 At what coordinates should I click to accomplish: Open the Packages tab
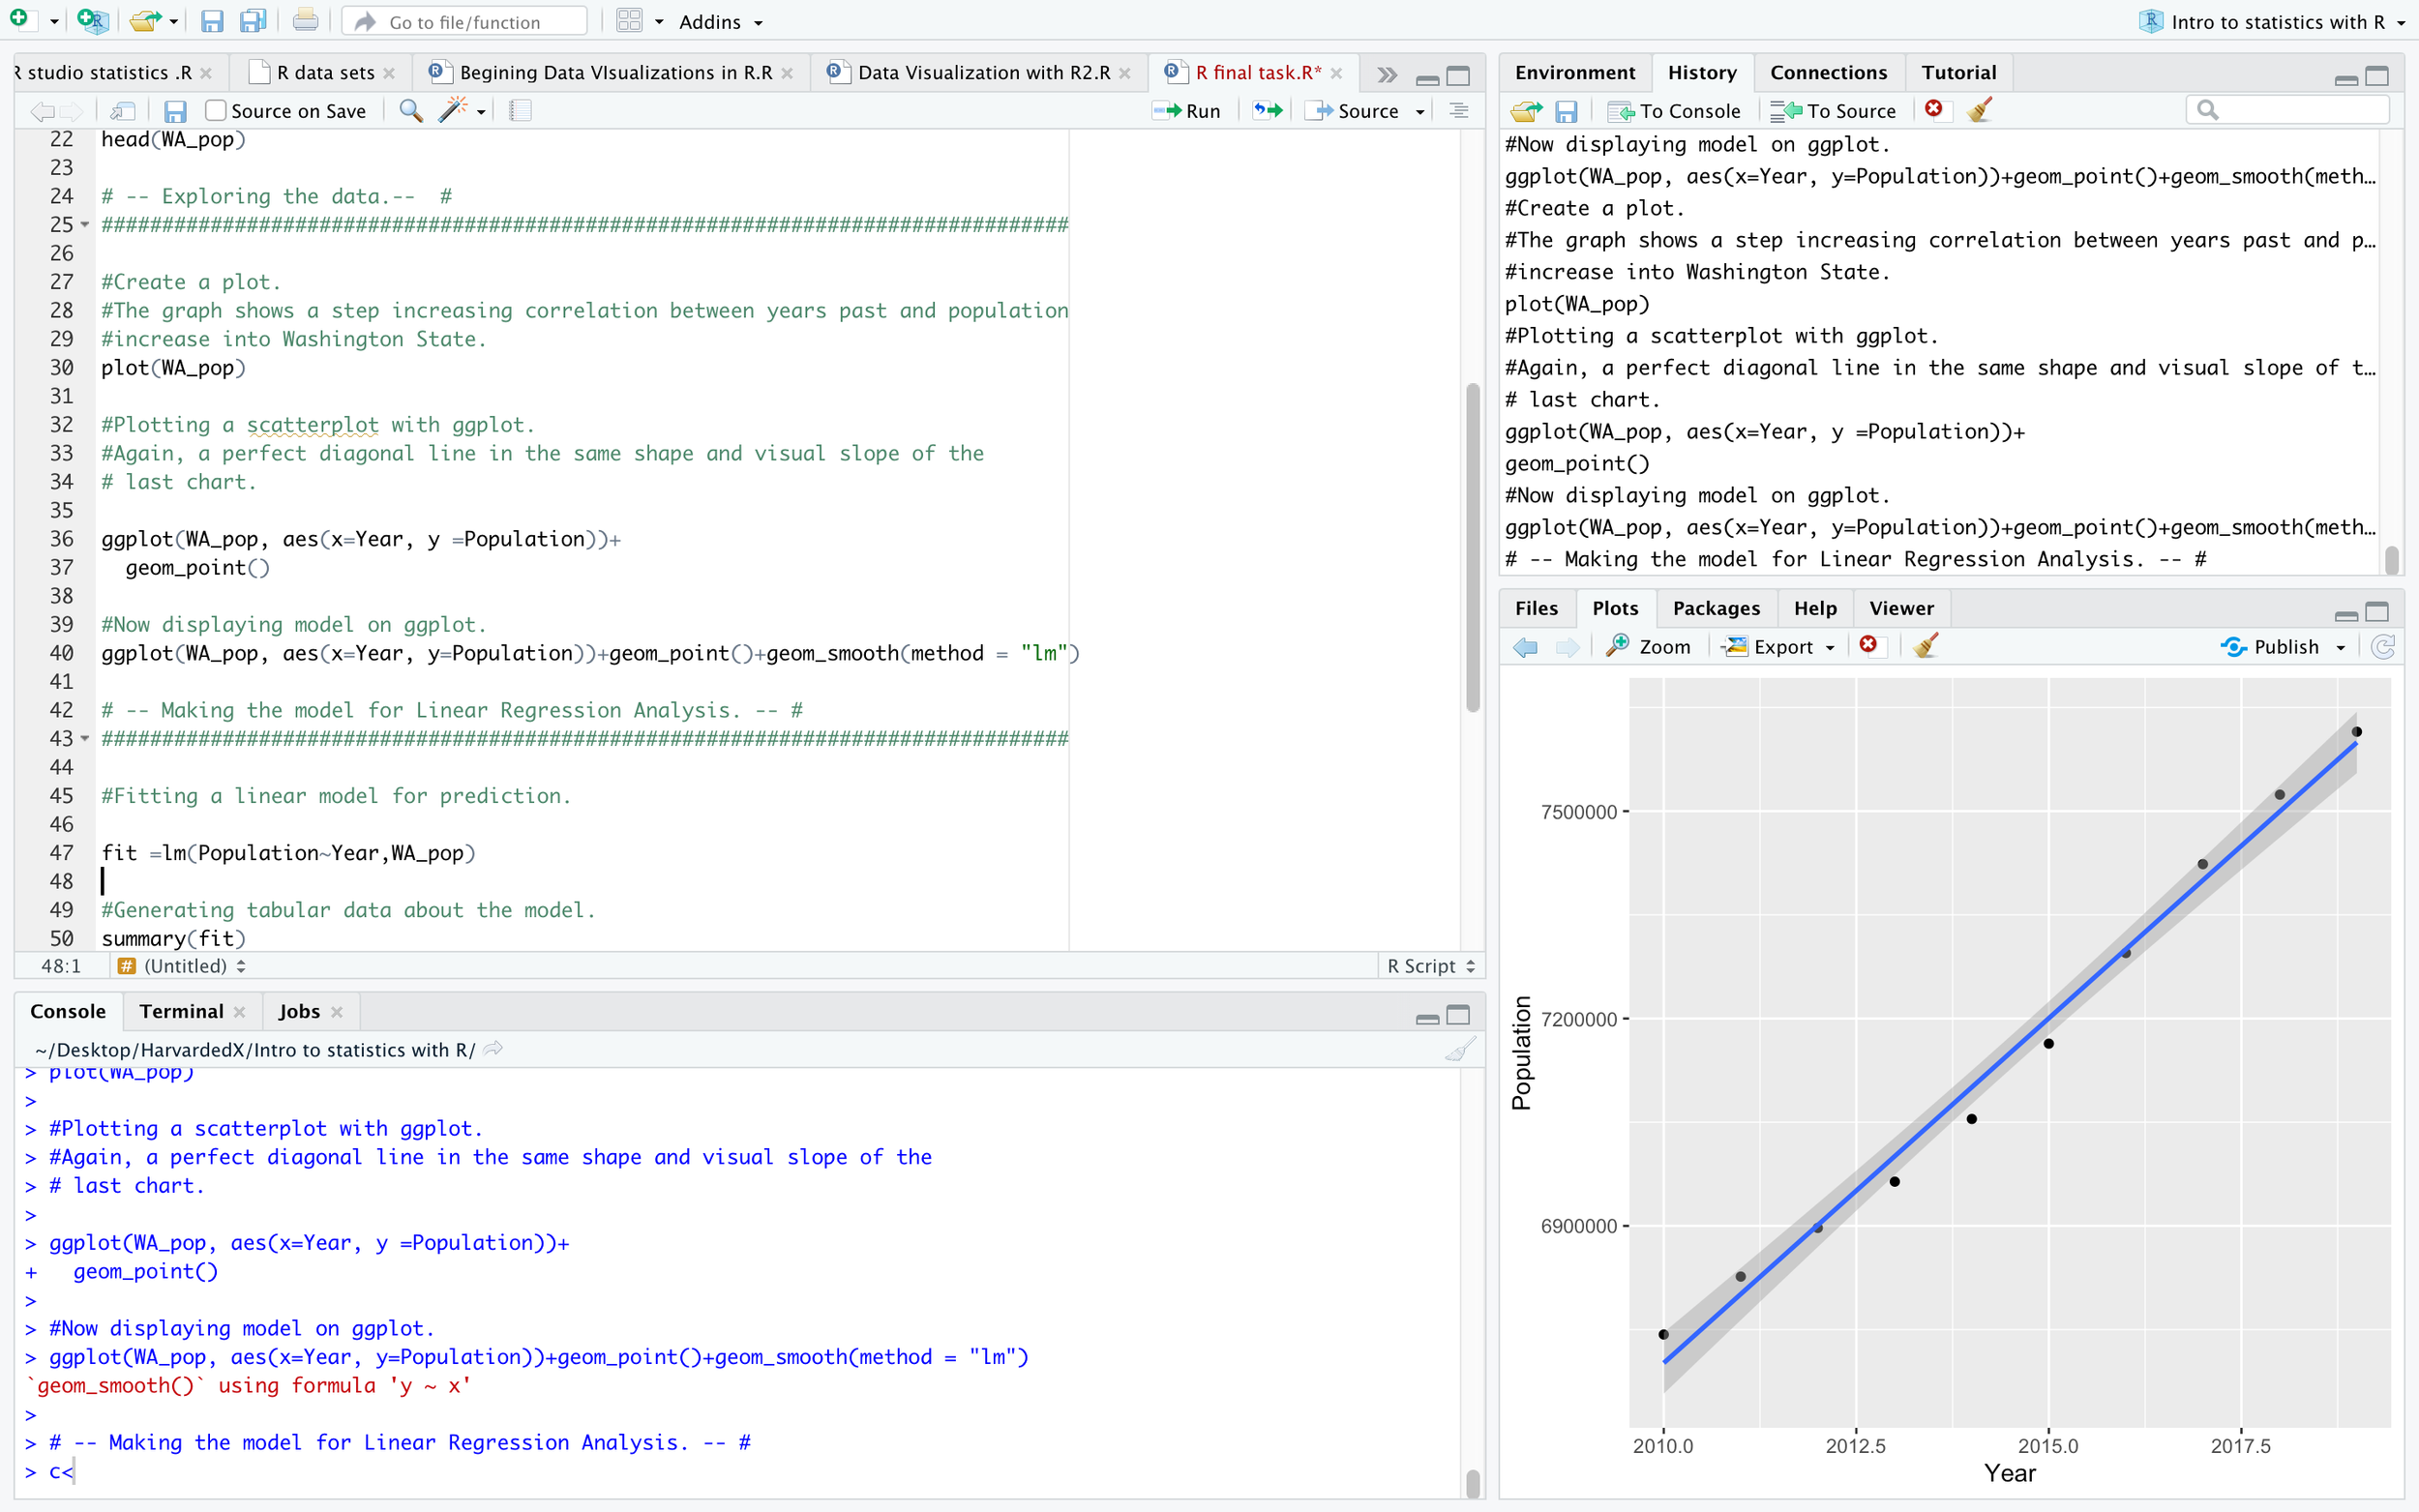1715,608
